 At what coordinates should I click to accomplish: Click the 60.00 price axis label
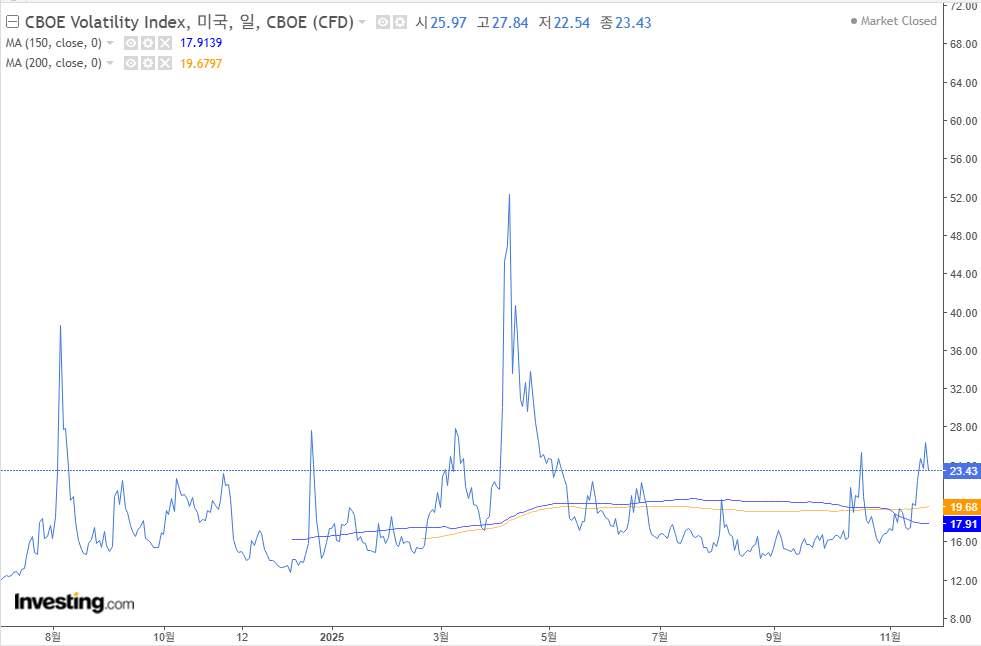pos(963,121)
